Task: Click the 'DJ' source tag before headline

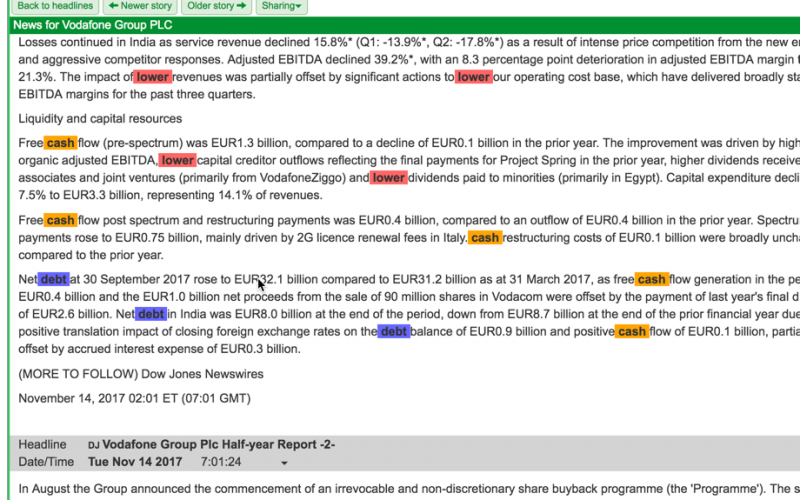Action: point(93,445)
